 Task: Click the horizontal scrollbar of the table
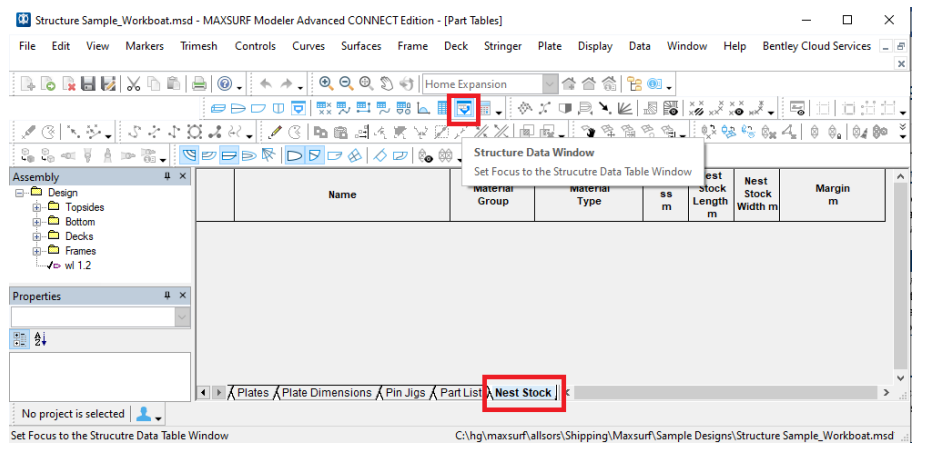(727, 393)
